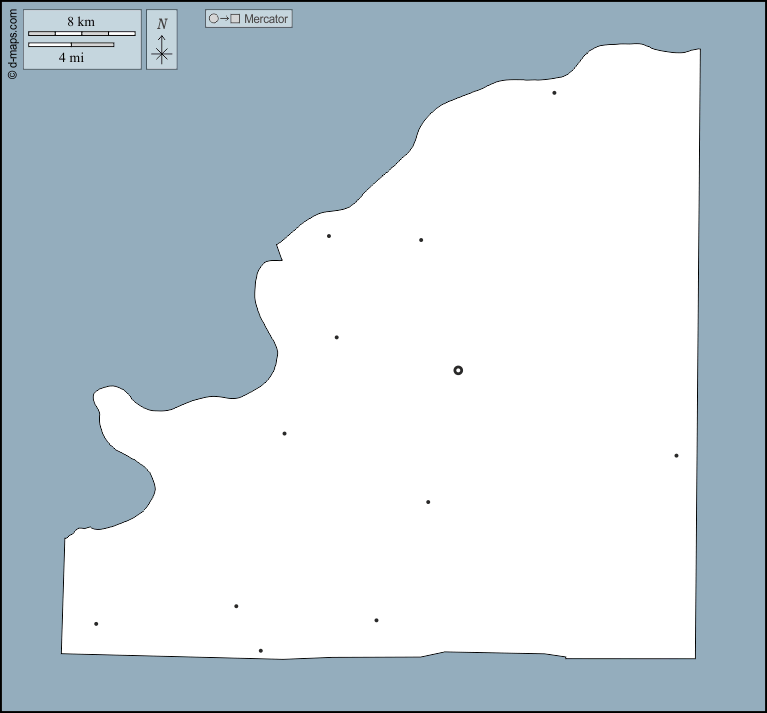Click the arrow between circle and square
This screenshot has height=713, width=767.
click(x=224, y=19)
